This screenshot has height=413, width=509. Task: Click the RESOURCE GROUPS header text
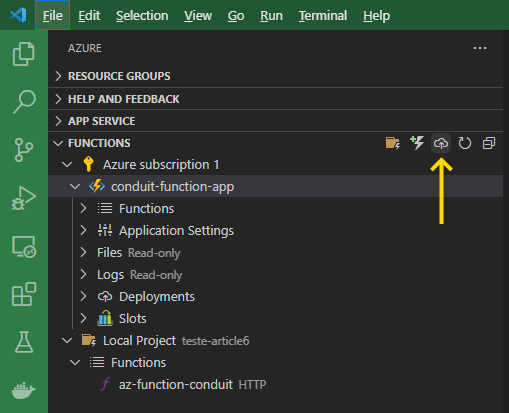119,76
